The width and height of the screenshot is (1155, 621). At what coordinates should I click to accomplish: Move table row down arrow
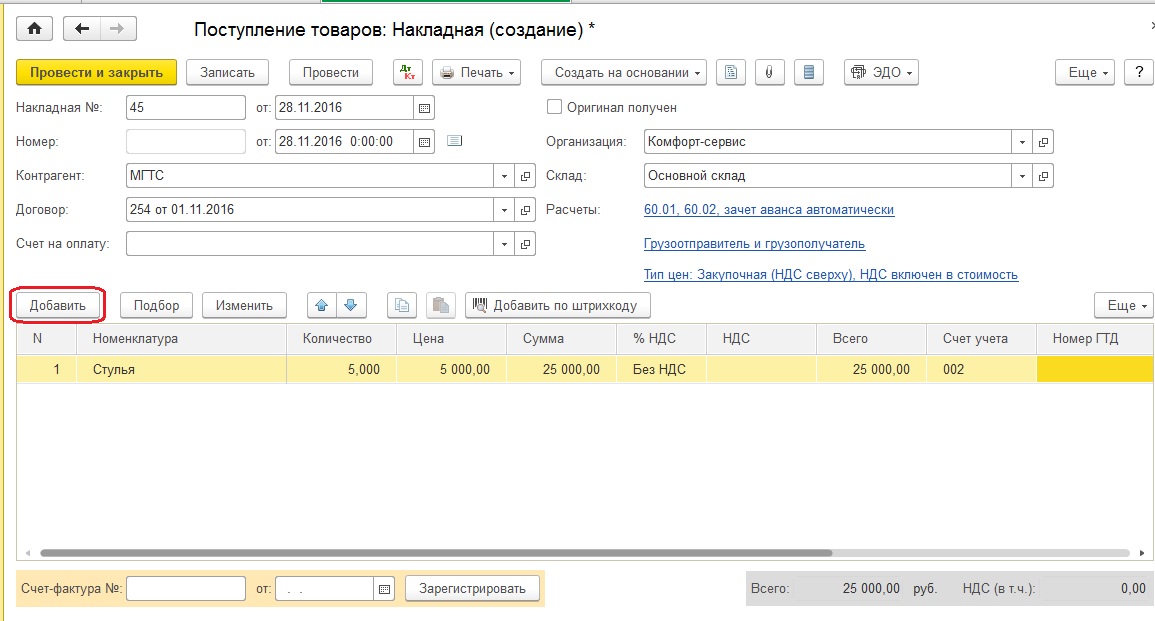point(351,305)
